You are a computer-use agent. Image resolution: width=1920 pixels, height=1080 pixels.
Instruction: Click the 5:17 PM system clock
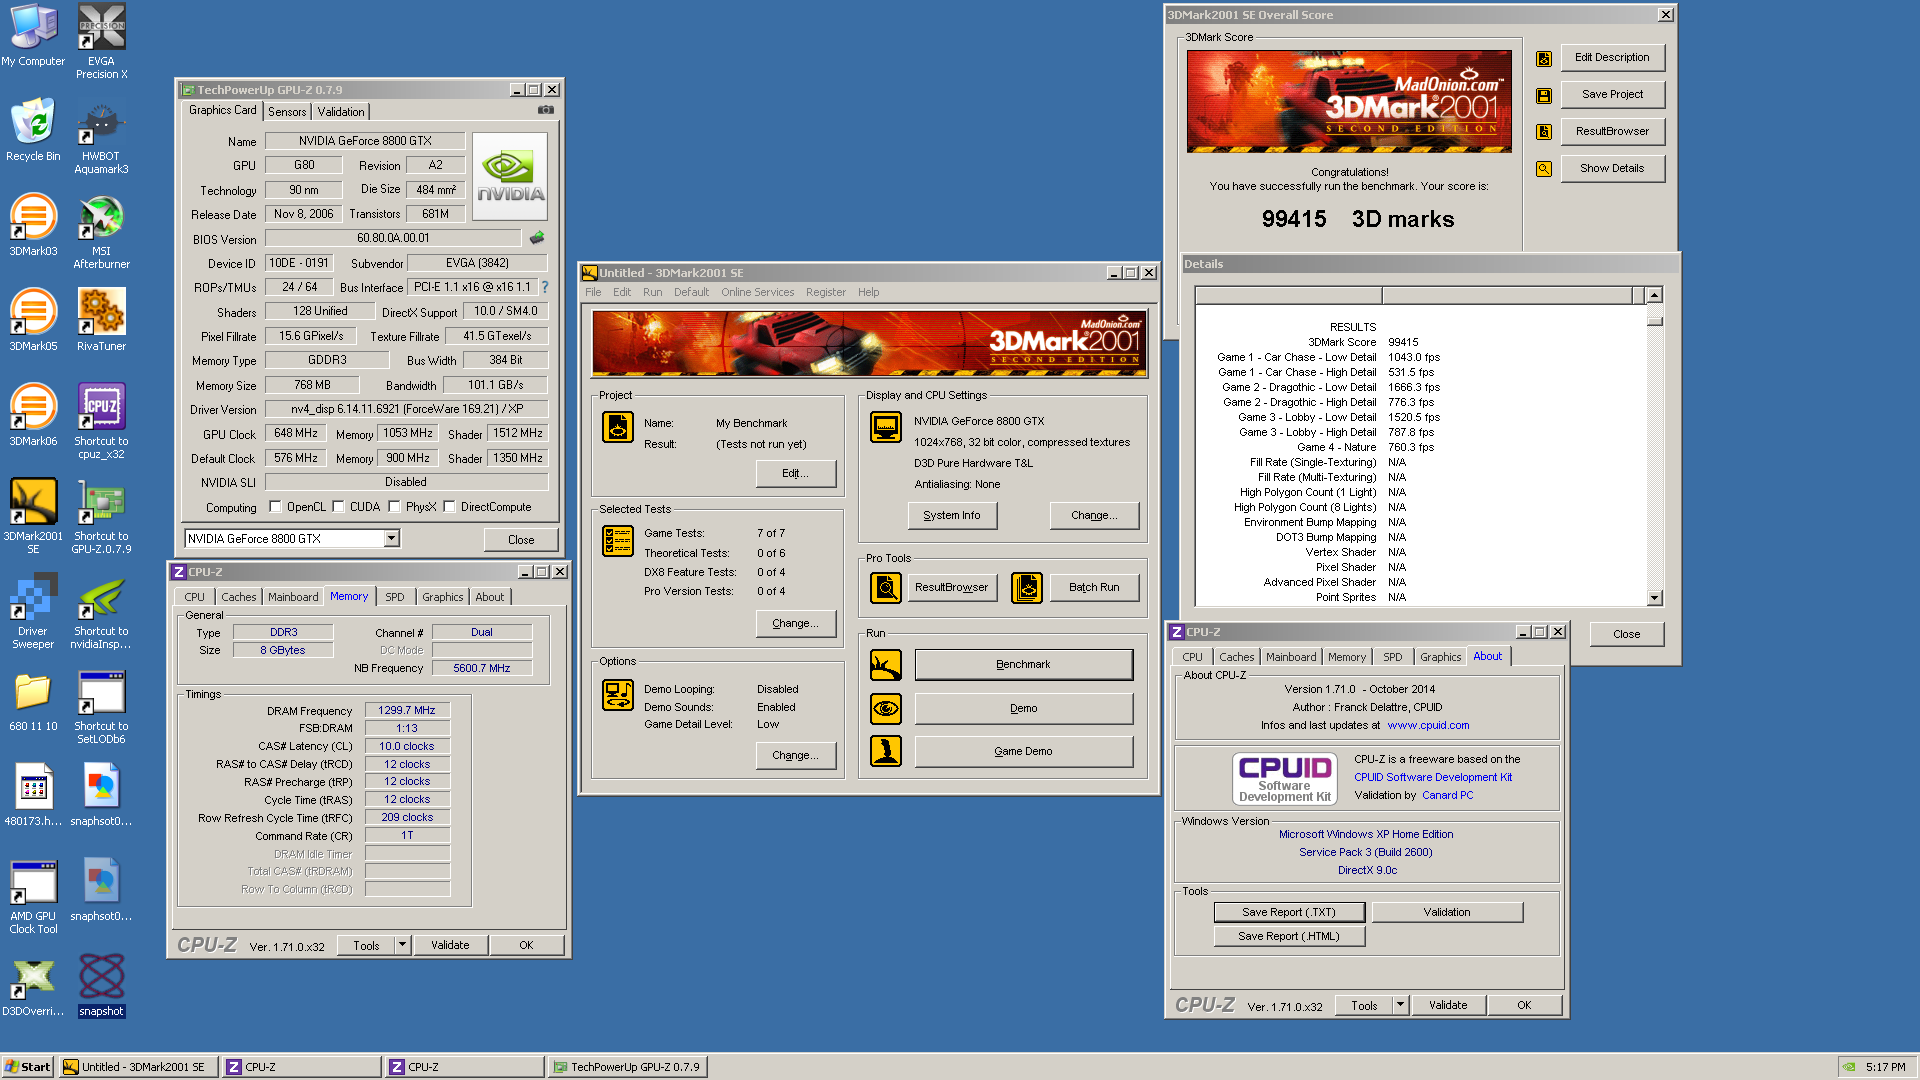(1886, 1067)
